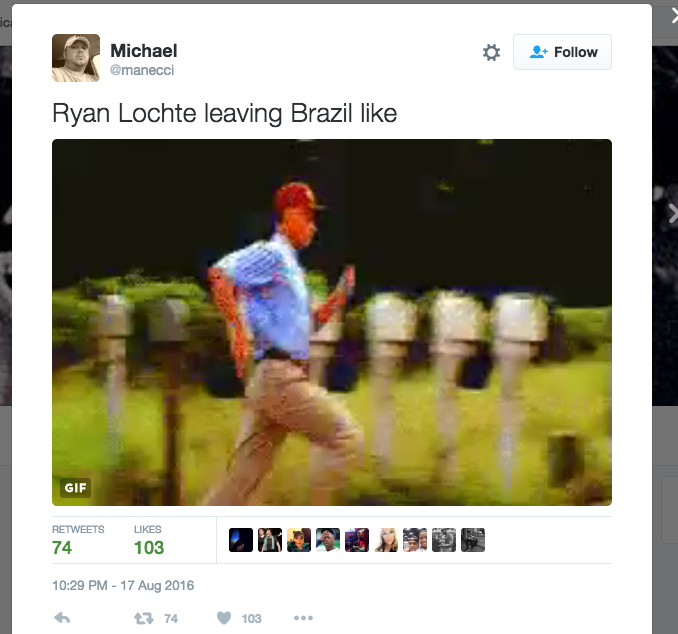
Task: Open the blonde woman liker avatar
Action: [386, 540]
